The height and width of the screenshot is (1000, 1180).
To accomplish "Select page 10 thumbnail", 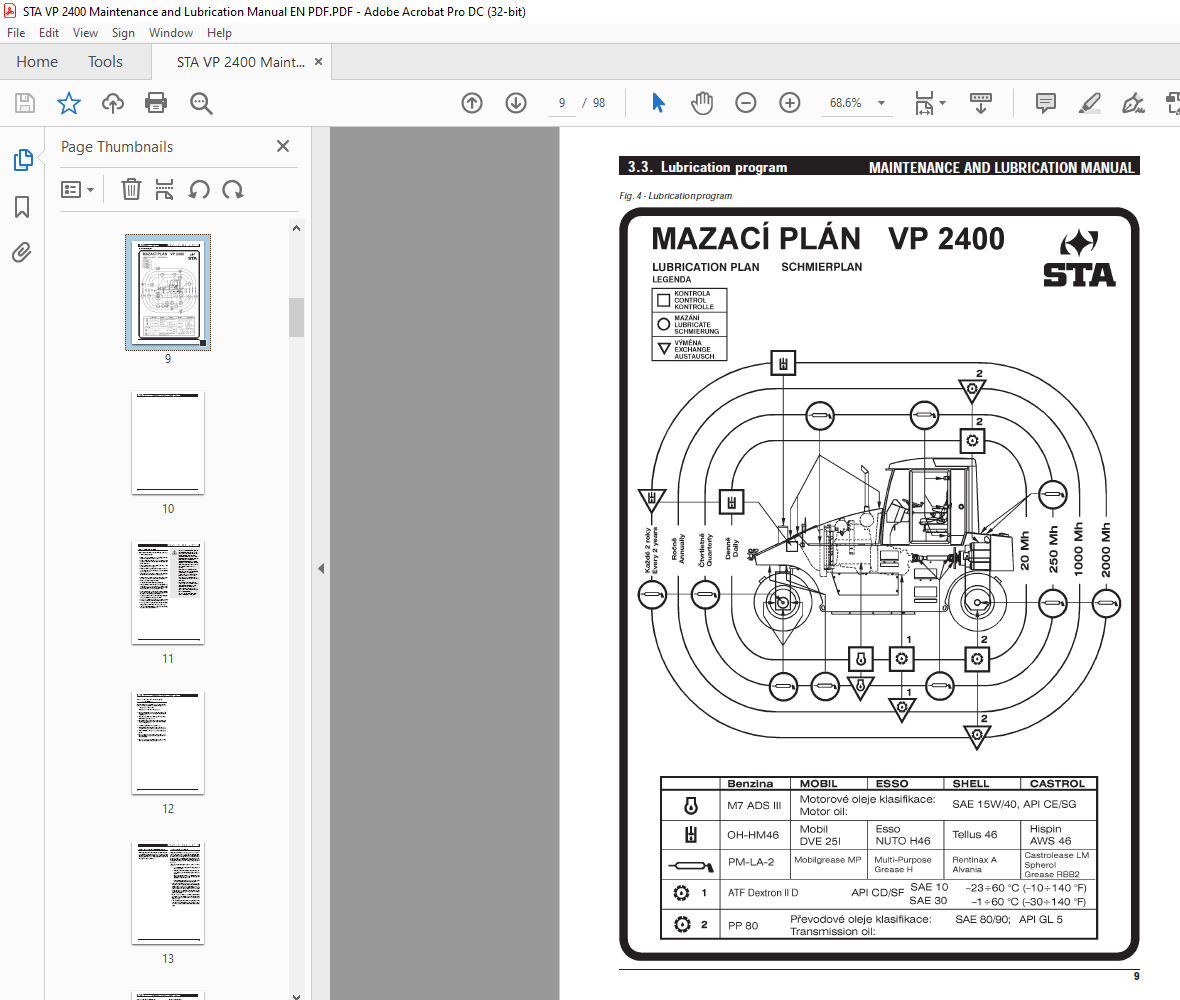I will 168,443.
